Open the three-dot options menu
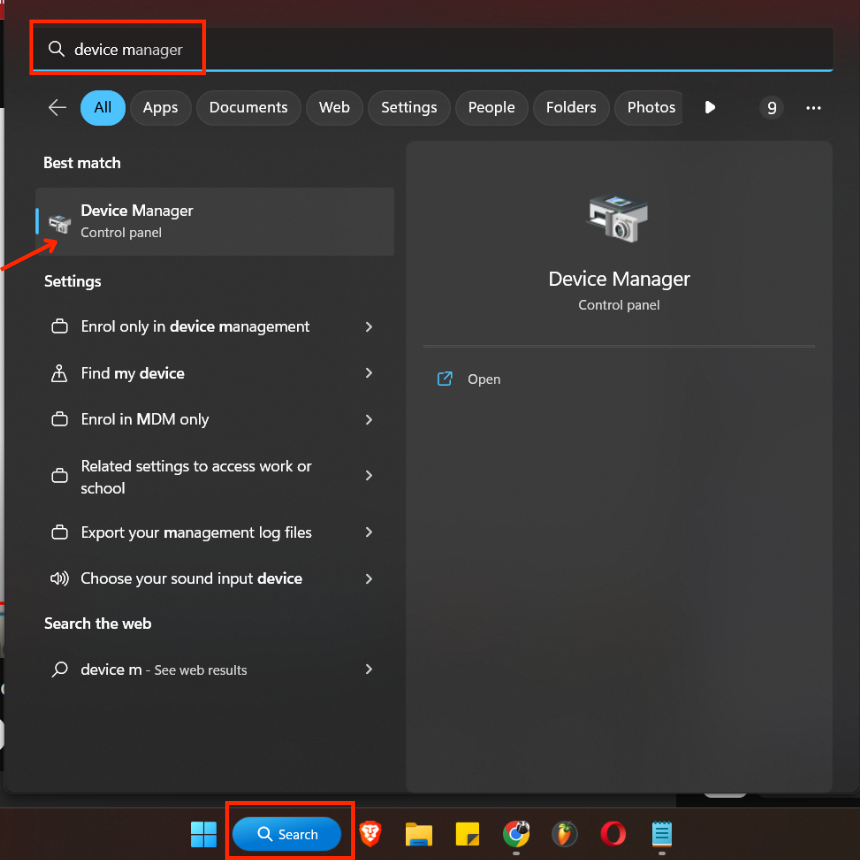 [813, 108]
